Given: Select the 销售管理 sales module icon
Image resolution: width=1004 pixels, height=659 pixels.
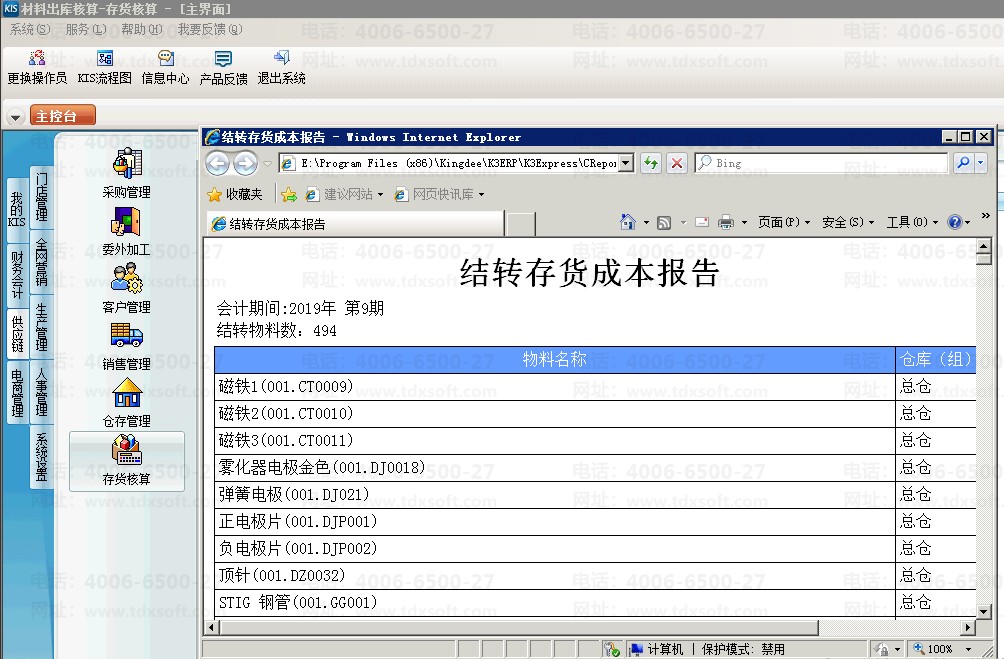Looking at the screenshot, I should coord(127,346).
